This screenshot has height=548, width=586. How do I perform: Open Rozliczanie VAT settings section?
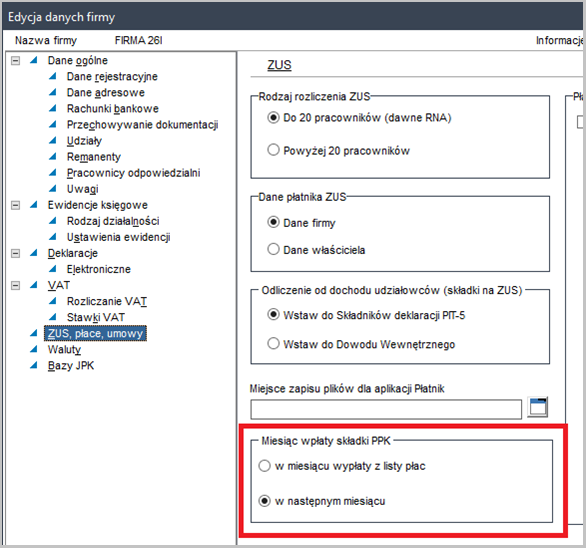pyautogui.click(x=107, y=301)
